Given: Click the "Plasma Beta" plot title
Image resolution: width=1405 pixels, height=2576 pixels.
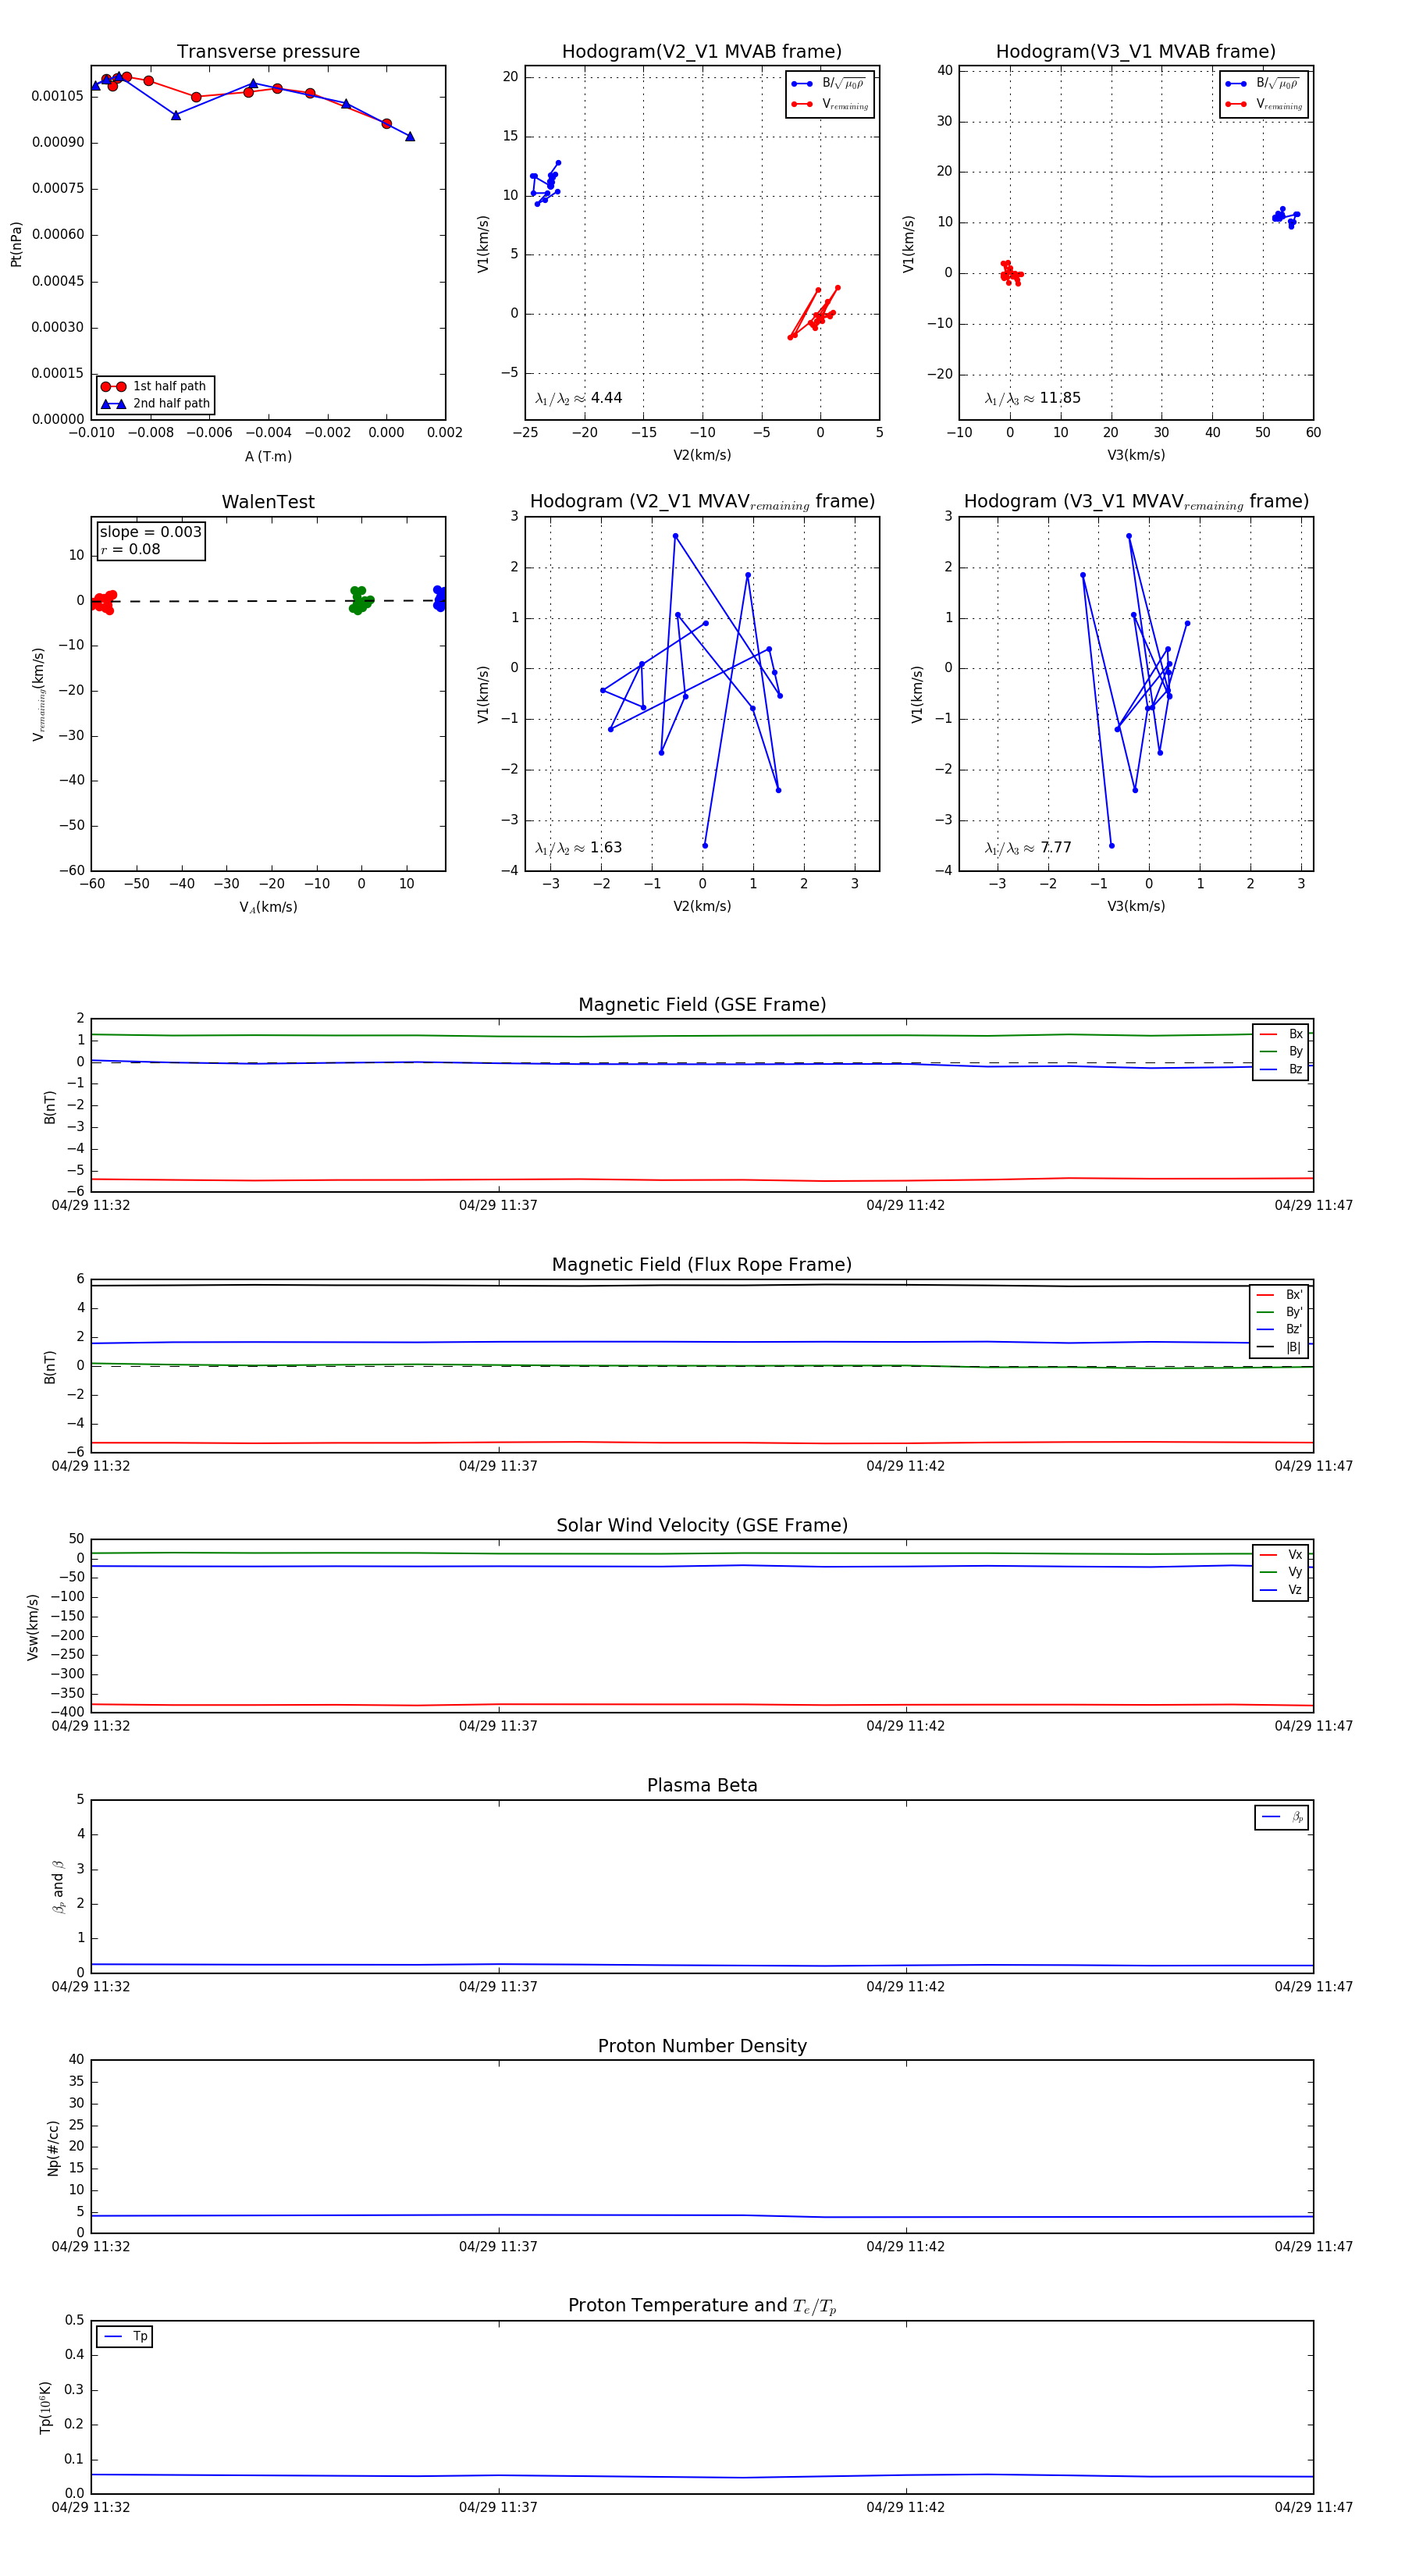Looking at the screenshot, I should 702,1785.
